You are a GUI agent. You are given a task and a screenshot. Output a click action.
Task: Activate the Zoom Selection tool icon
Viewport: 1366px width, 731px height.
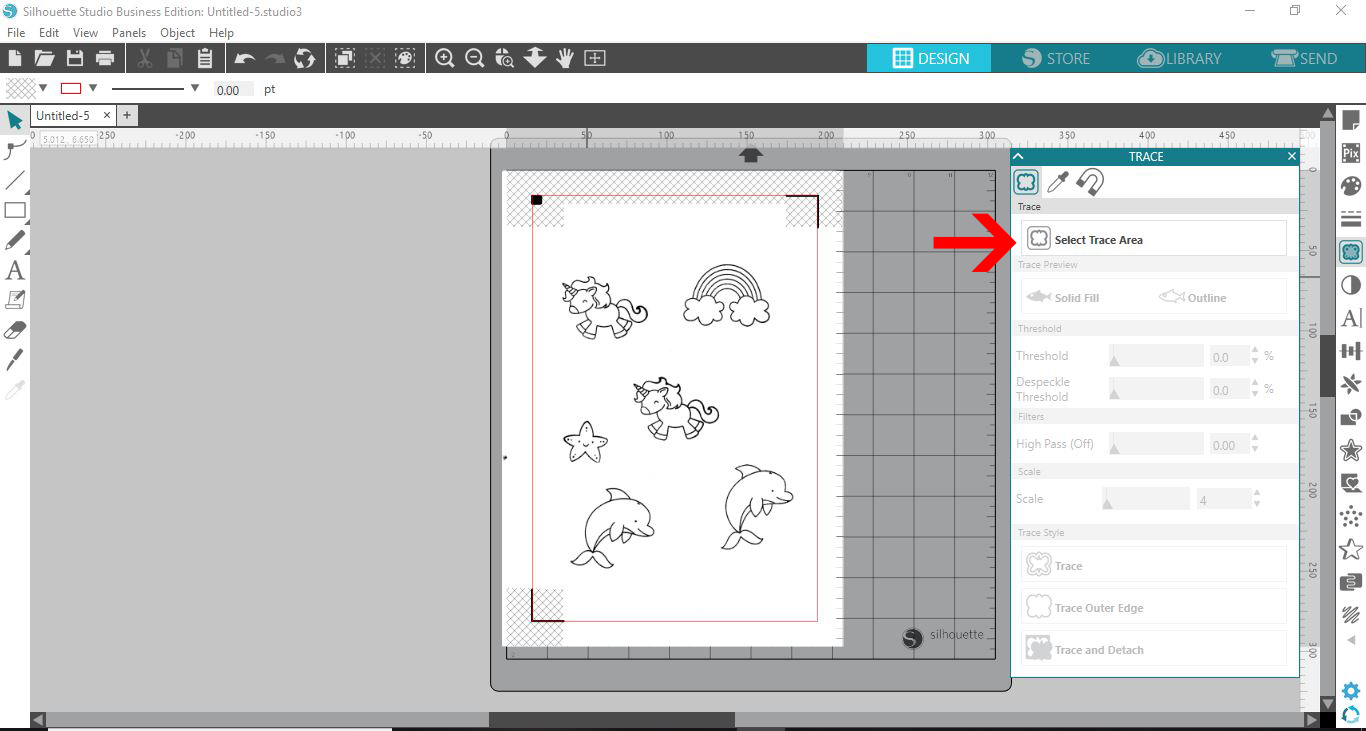click(x=505, y=58)
